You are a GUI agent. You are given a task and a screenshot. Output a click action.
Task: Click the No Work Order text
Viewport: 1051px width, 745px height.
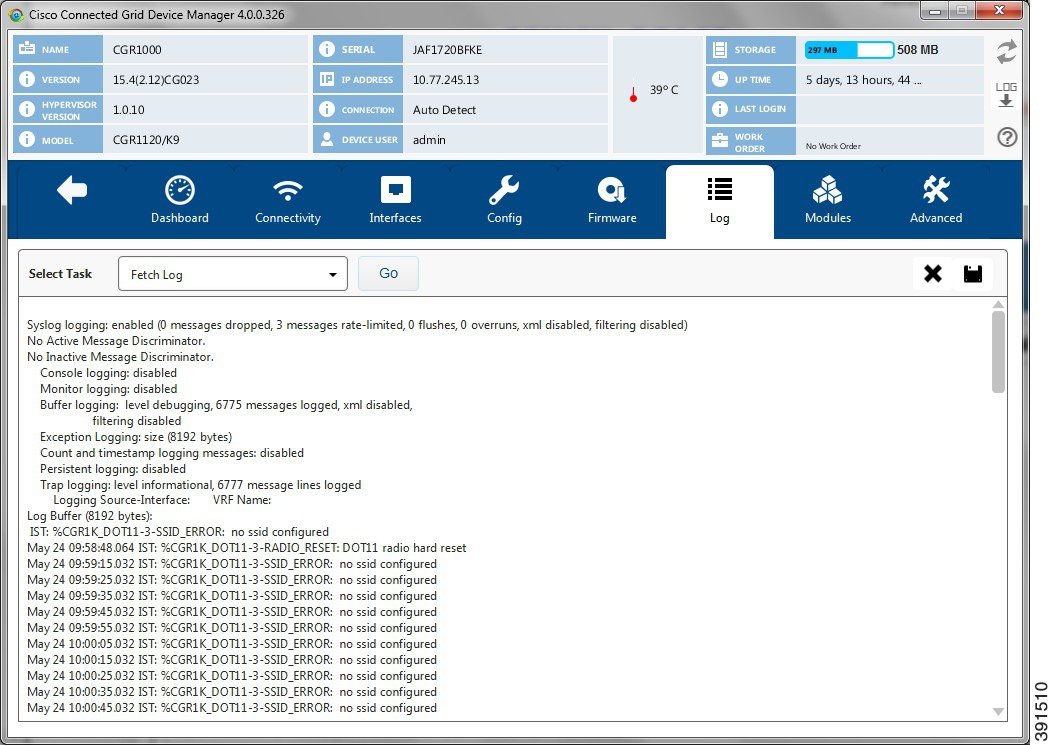(x=833, y=146)
